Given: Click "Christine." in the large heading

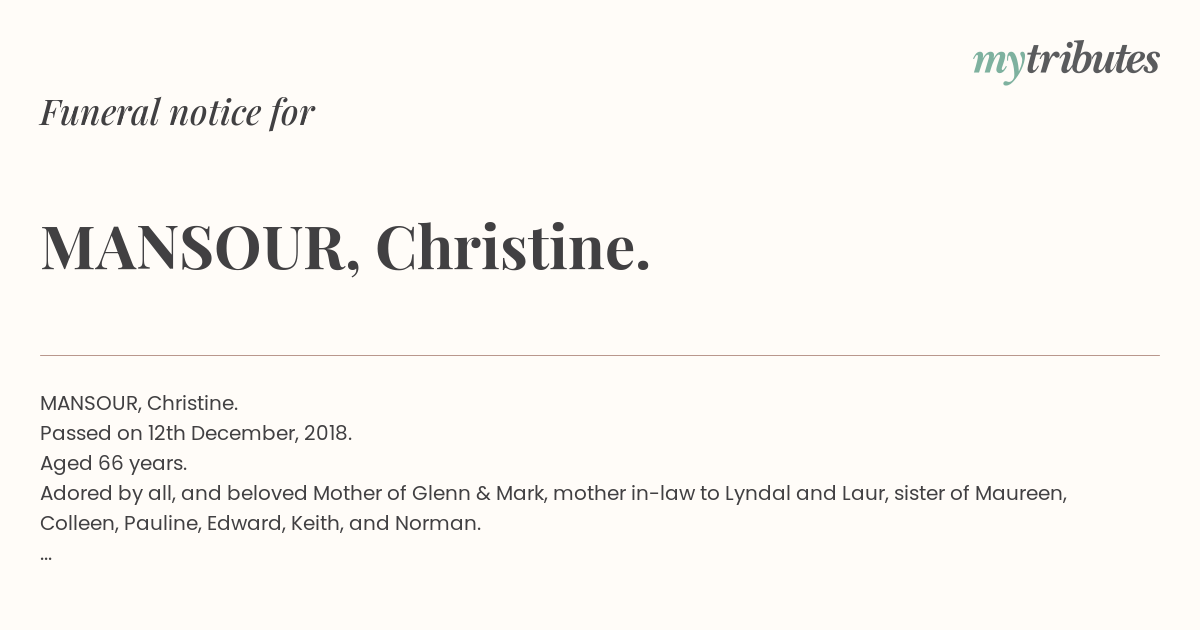Looking at the screenshot, I should click(x=513, y=246).
